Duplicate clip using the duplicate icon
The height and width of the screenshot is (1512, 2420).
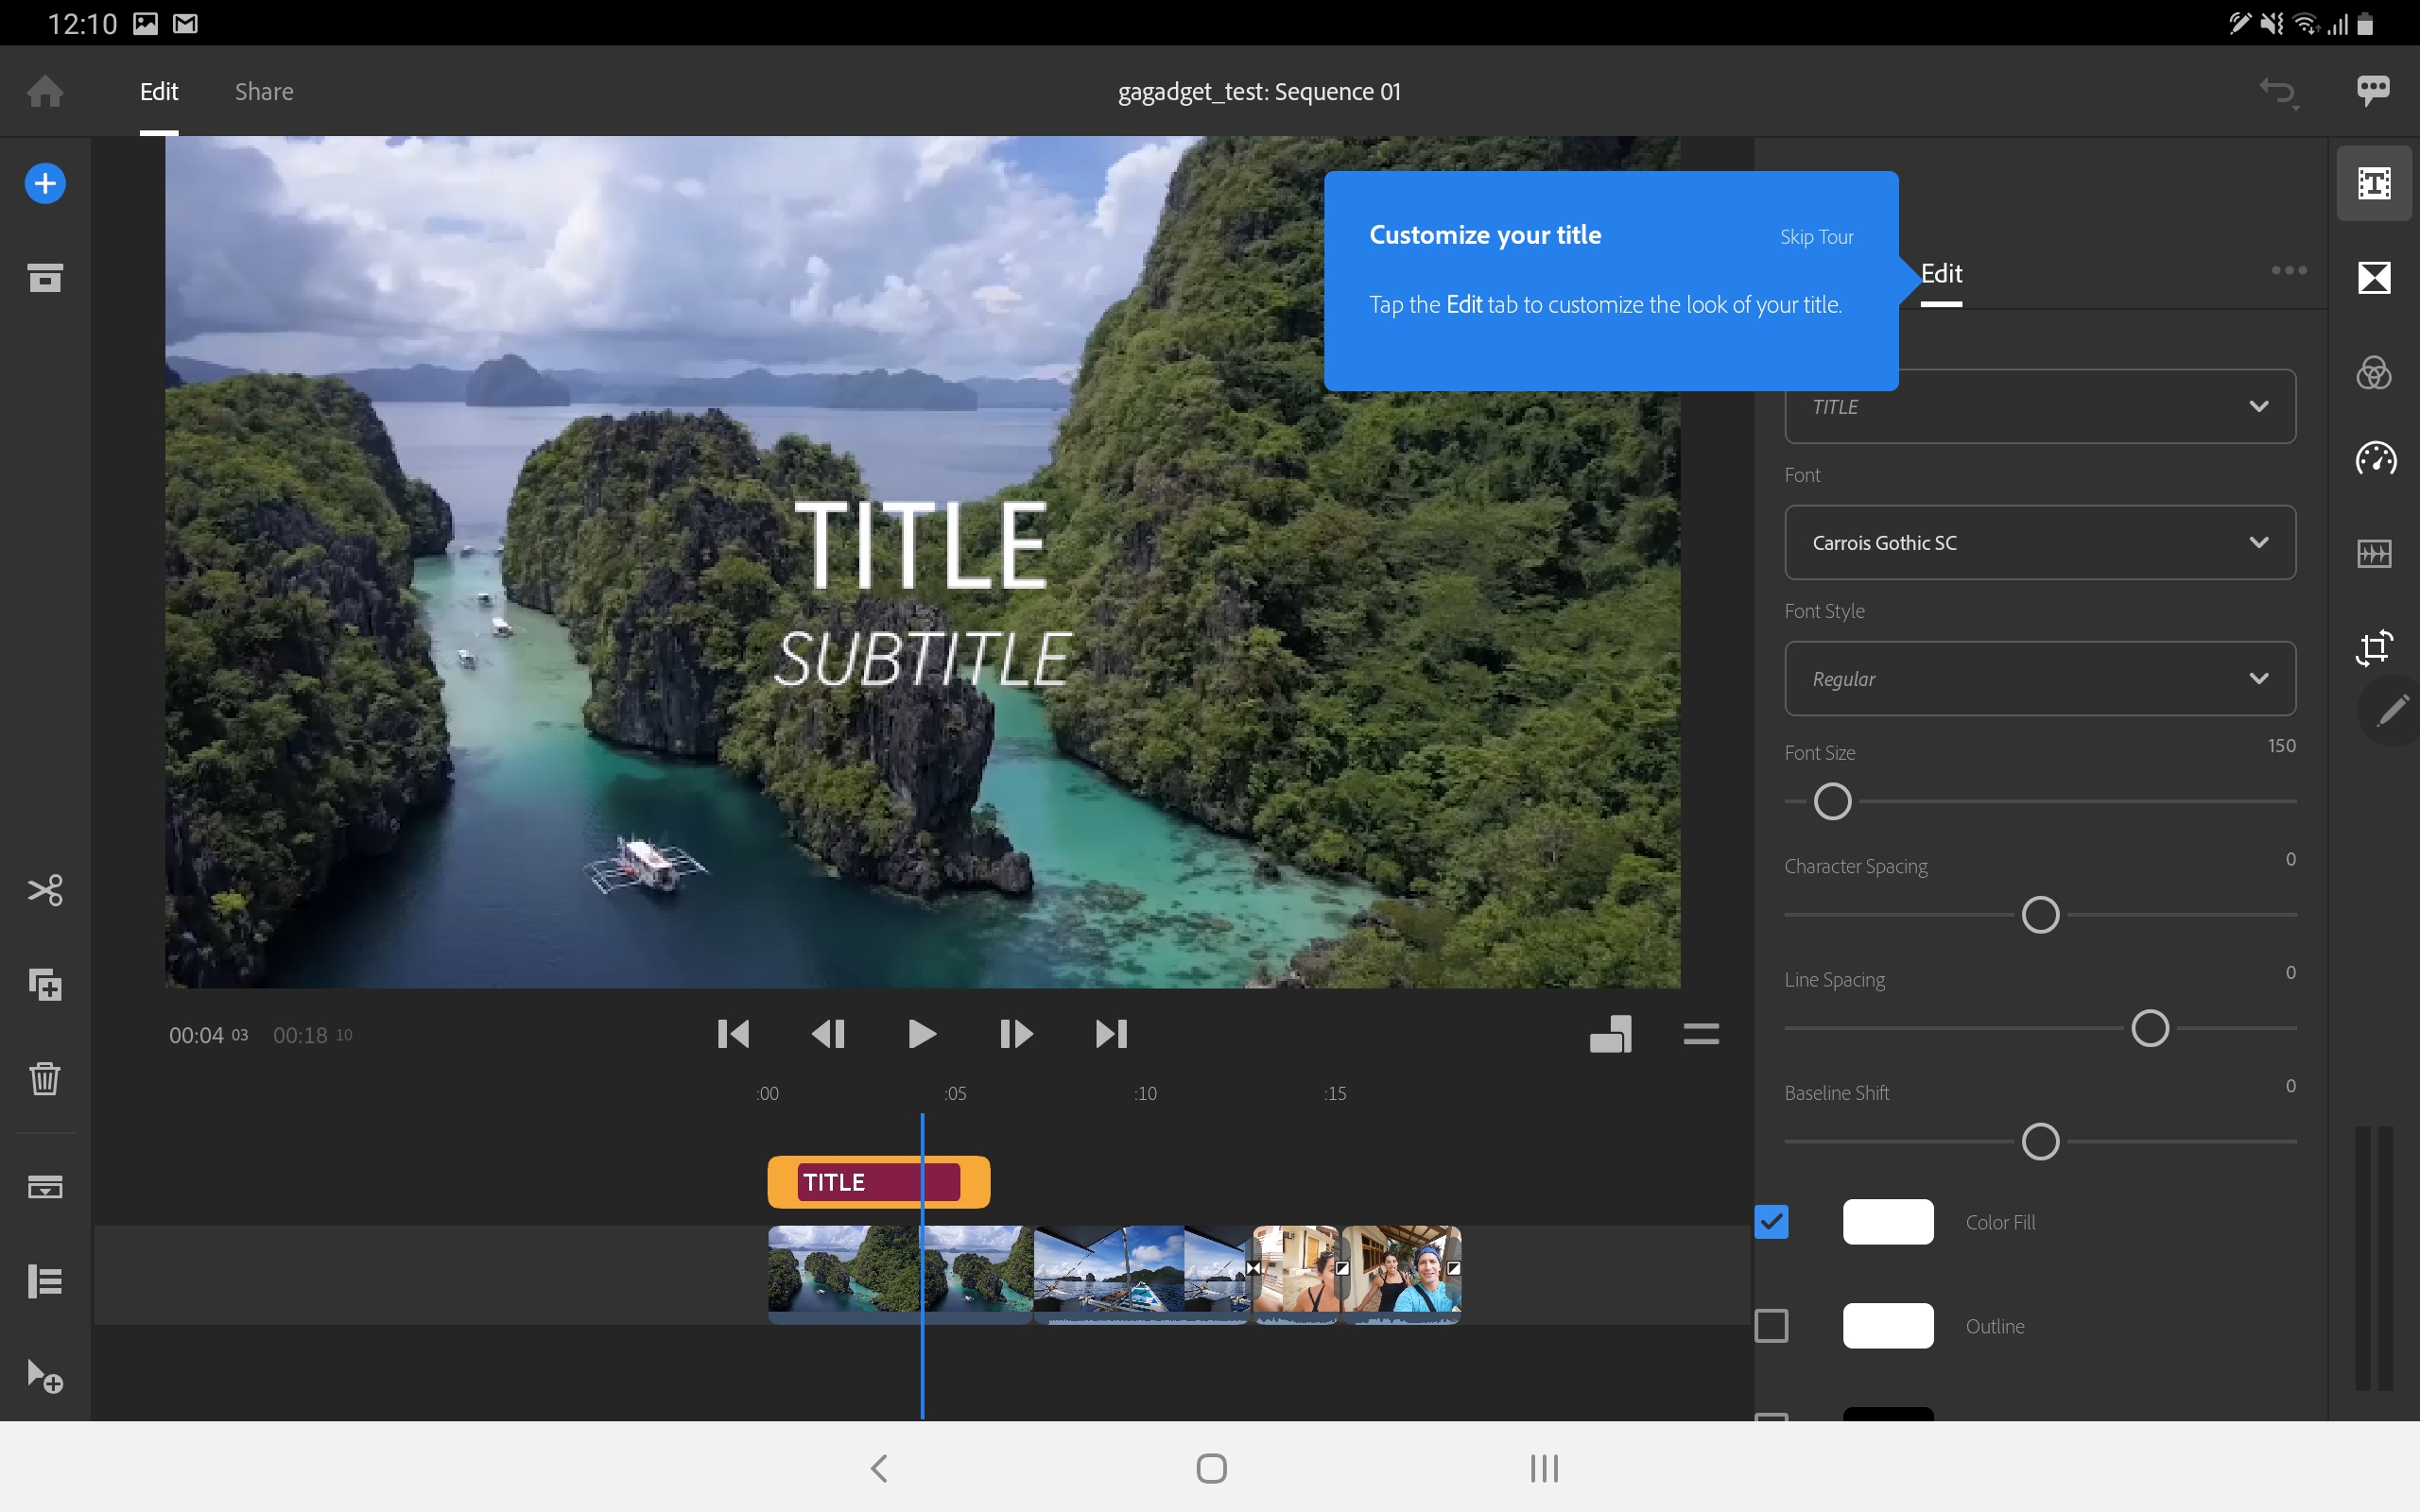pyautogui.click(x=45, y=985)
